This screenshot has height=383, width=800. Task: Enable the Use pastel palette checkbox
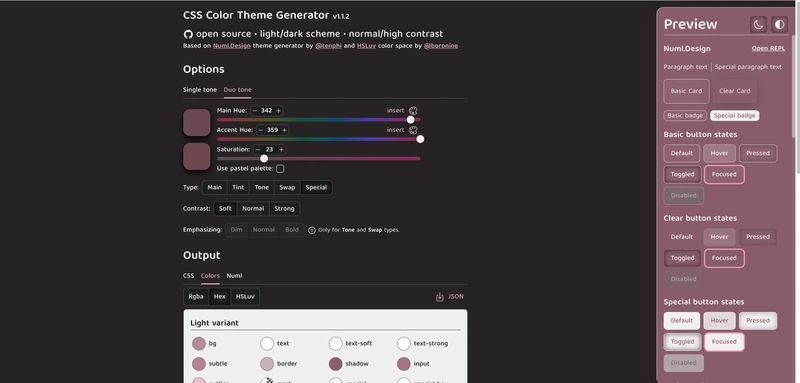(x=280, y=168)
